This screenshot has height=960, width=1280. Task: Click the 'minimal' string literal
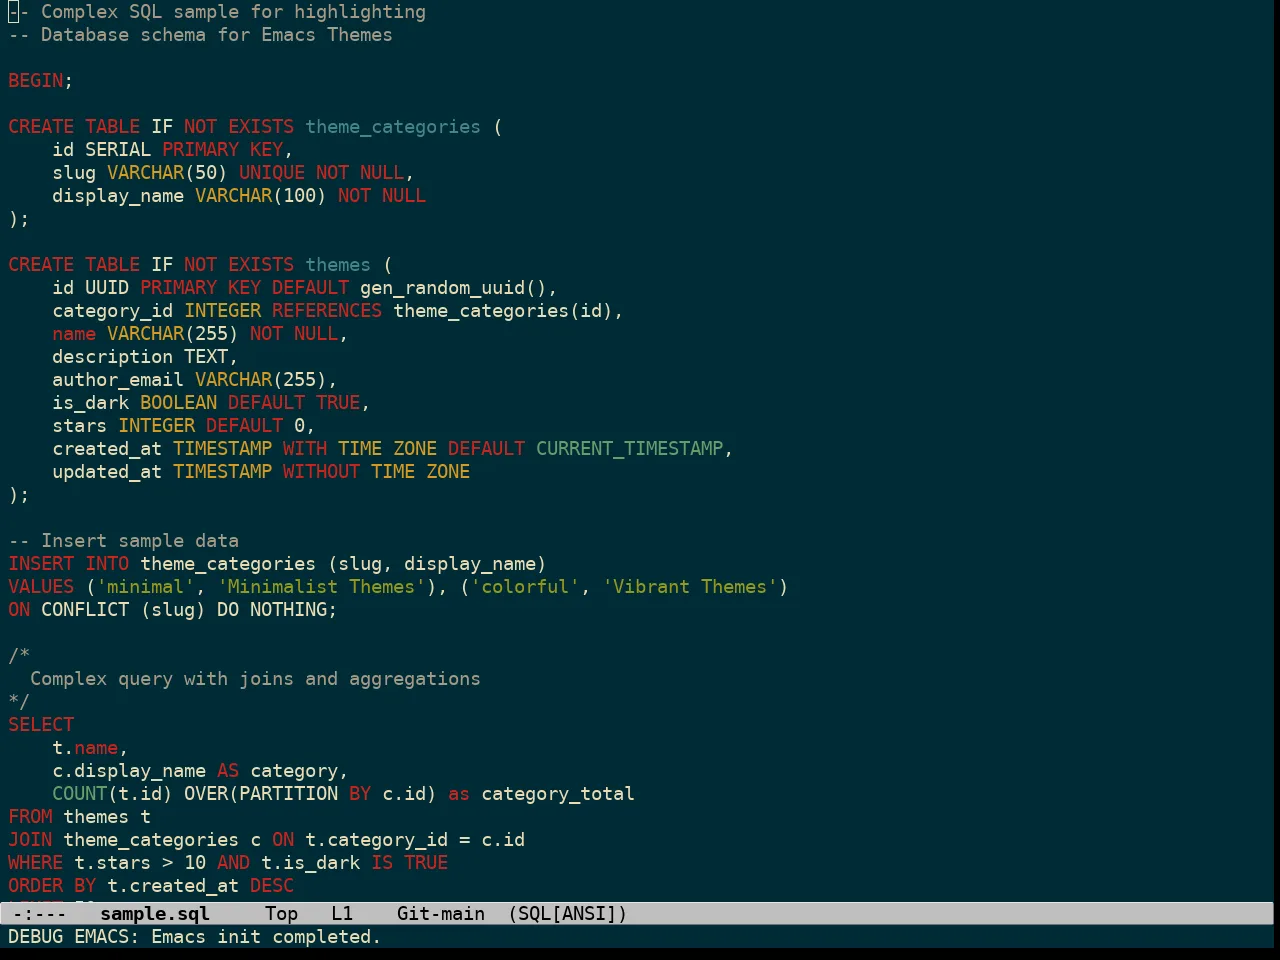[x=145, y=586]
